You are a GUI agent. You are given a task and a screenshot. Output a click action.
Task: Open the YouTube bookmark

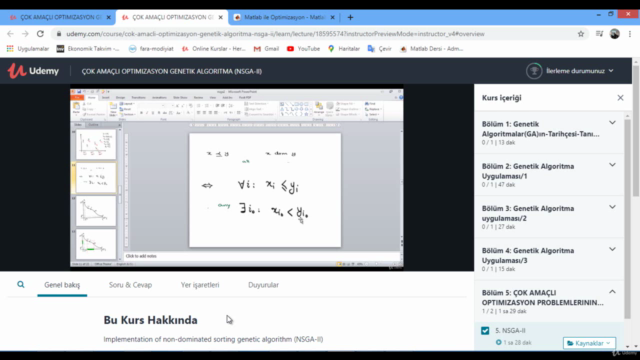pos(303,49)
